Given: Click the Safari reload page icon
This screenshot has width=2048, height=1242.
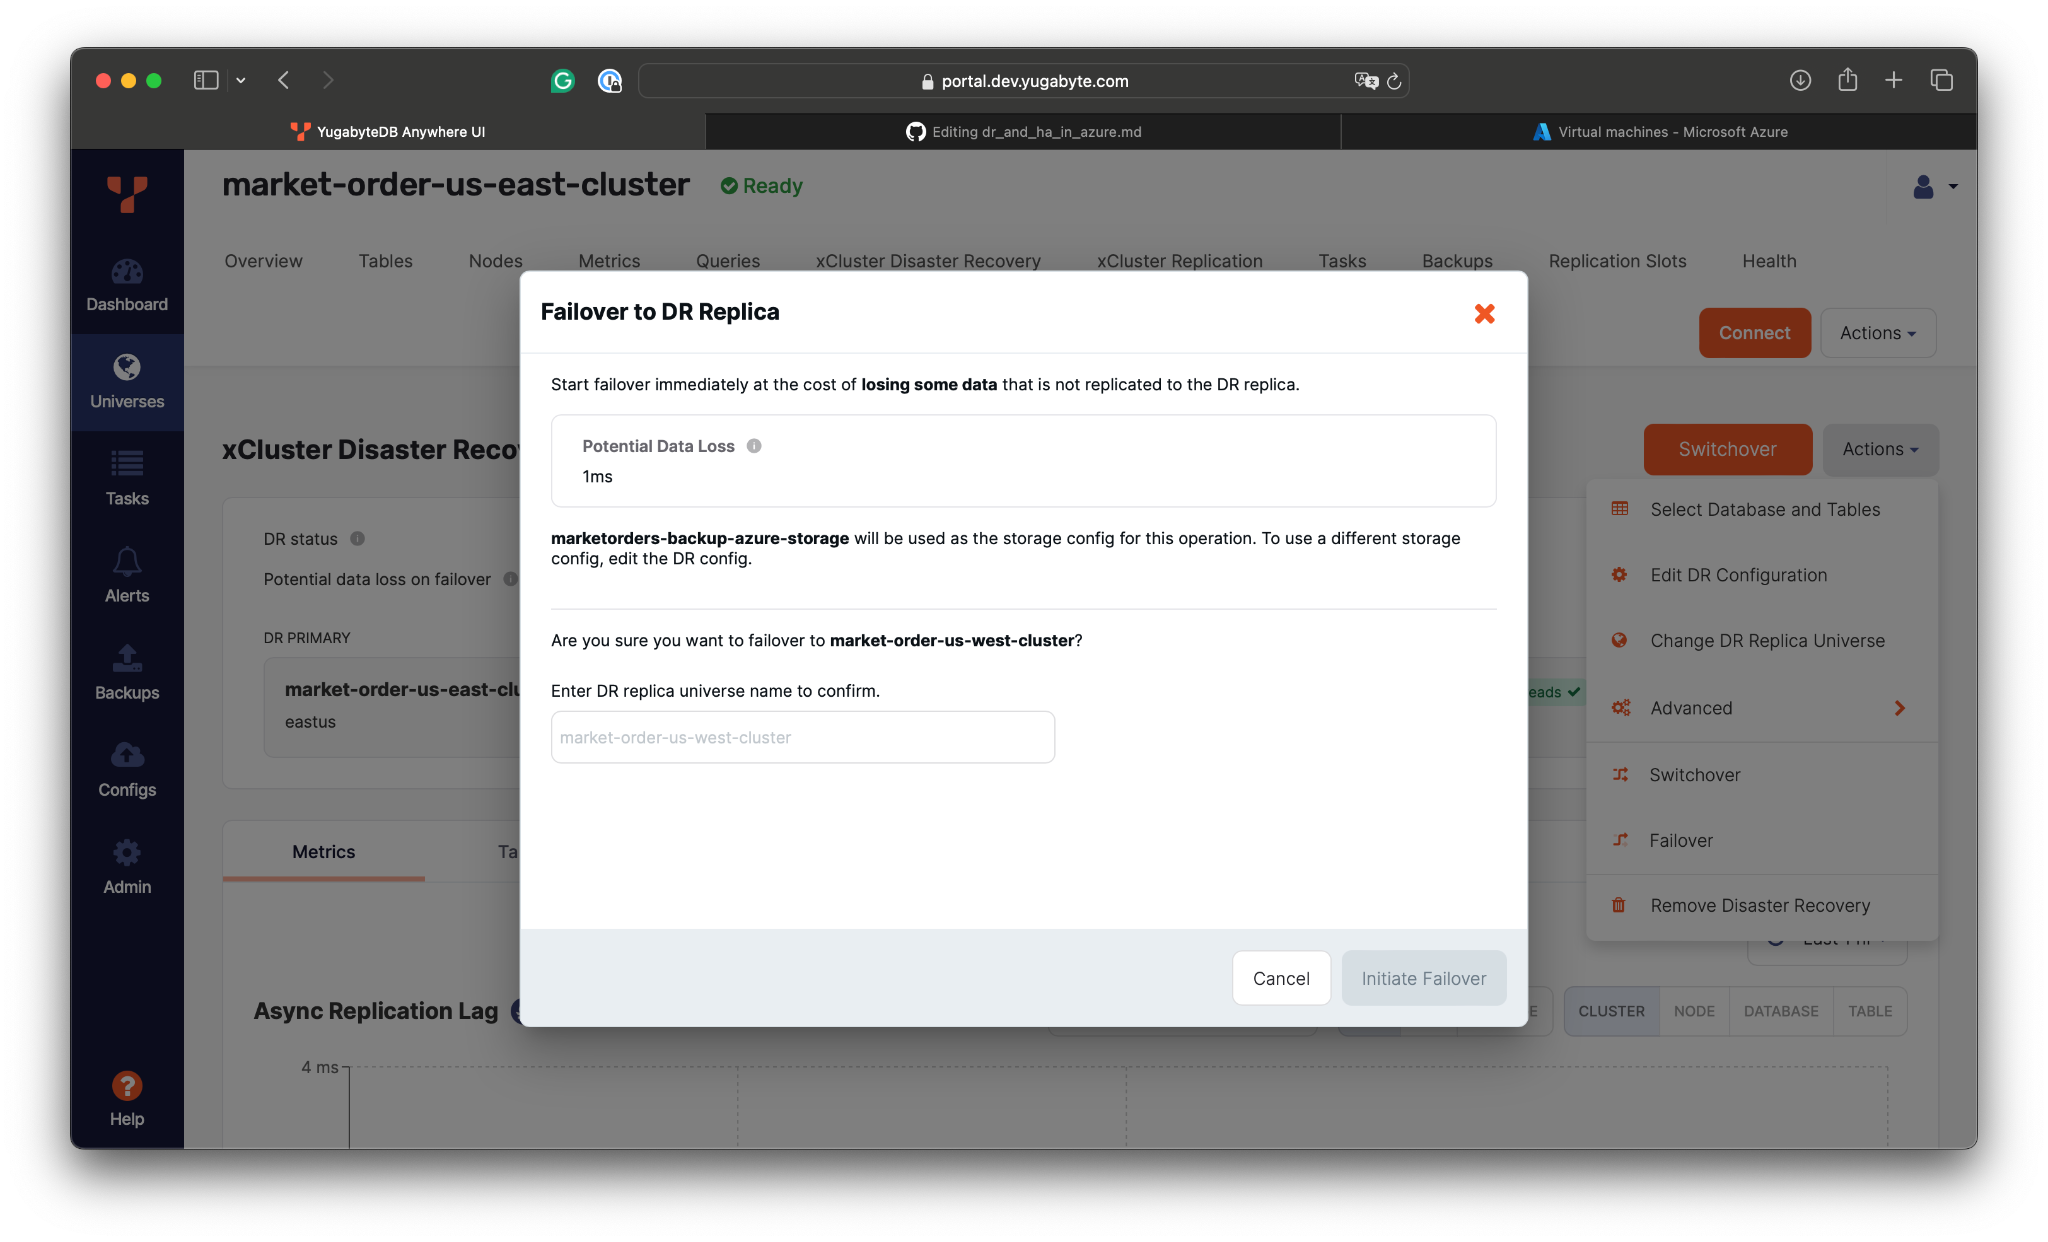Looking at the screenshot, I should click(1394, 81).
